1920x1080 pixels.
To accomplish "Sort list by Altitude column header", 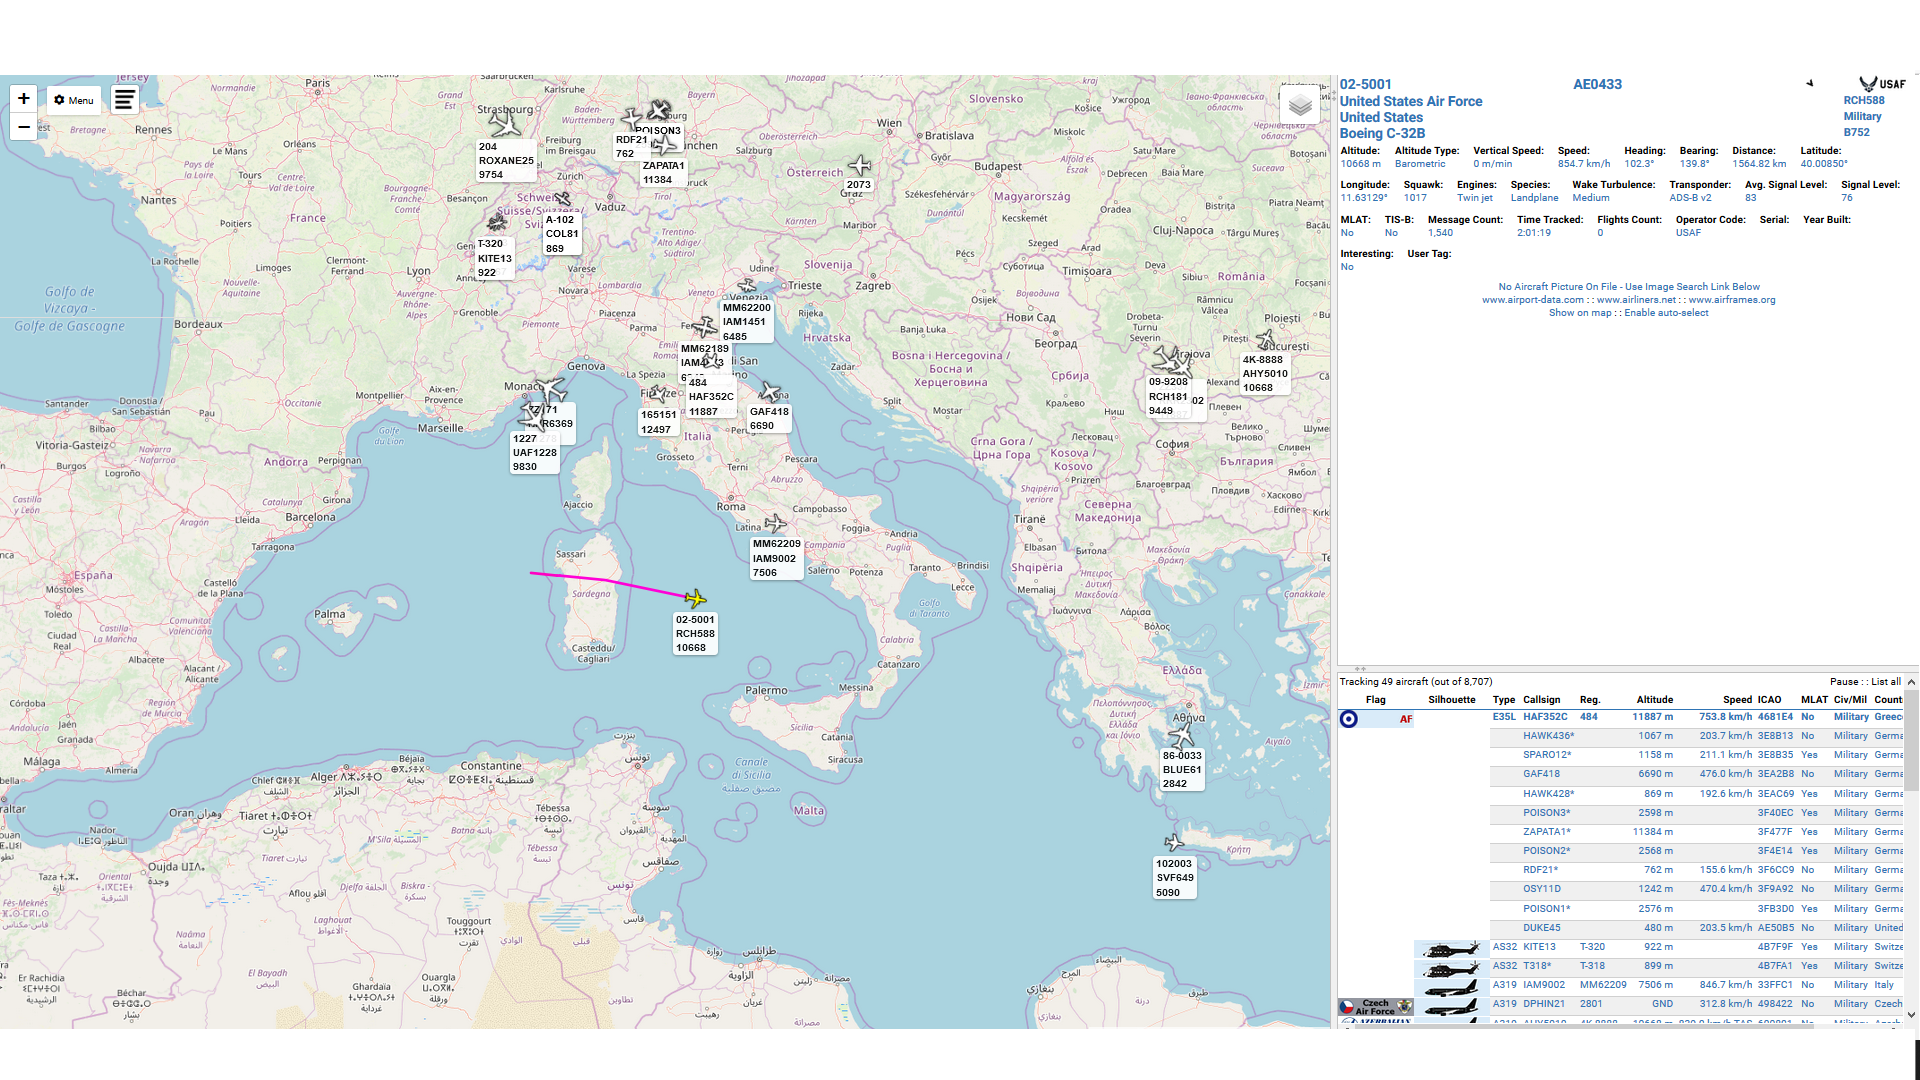I will [x=1654, y=700].
